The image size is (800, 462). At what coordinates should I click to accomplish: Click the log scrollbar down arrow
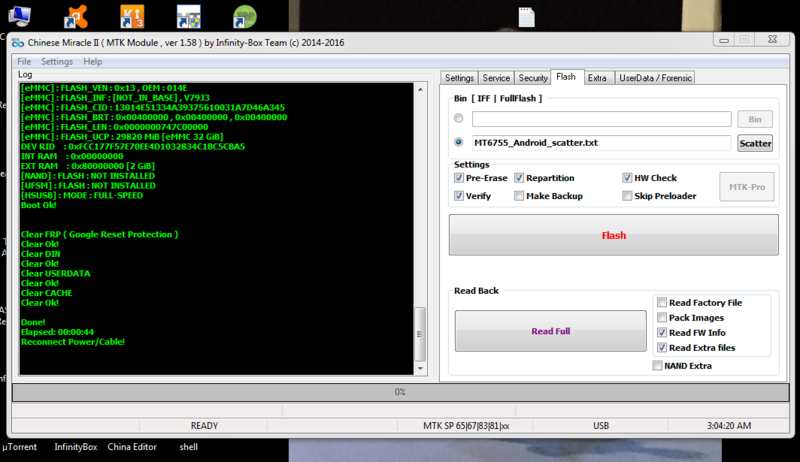tap(420, 368)
